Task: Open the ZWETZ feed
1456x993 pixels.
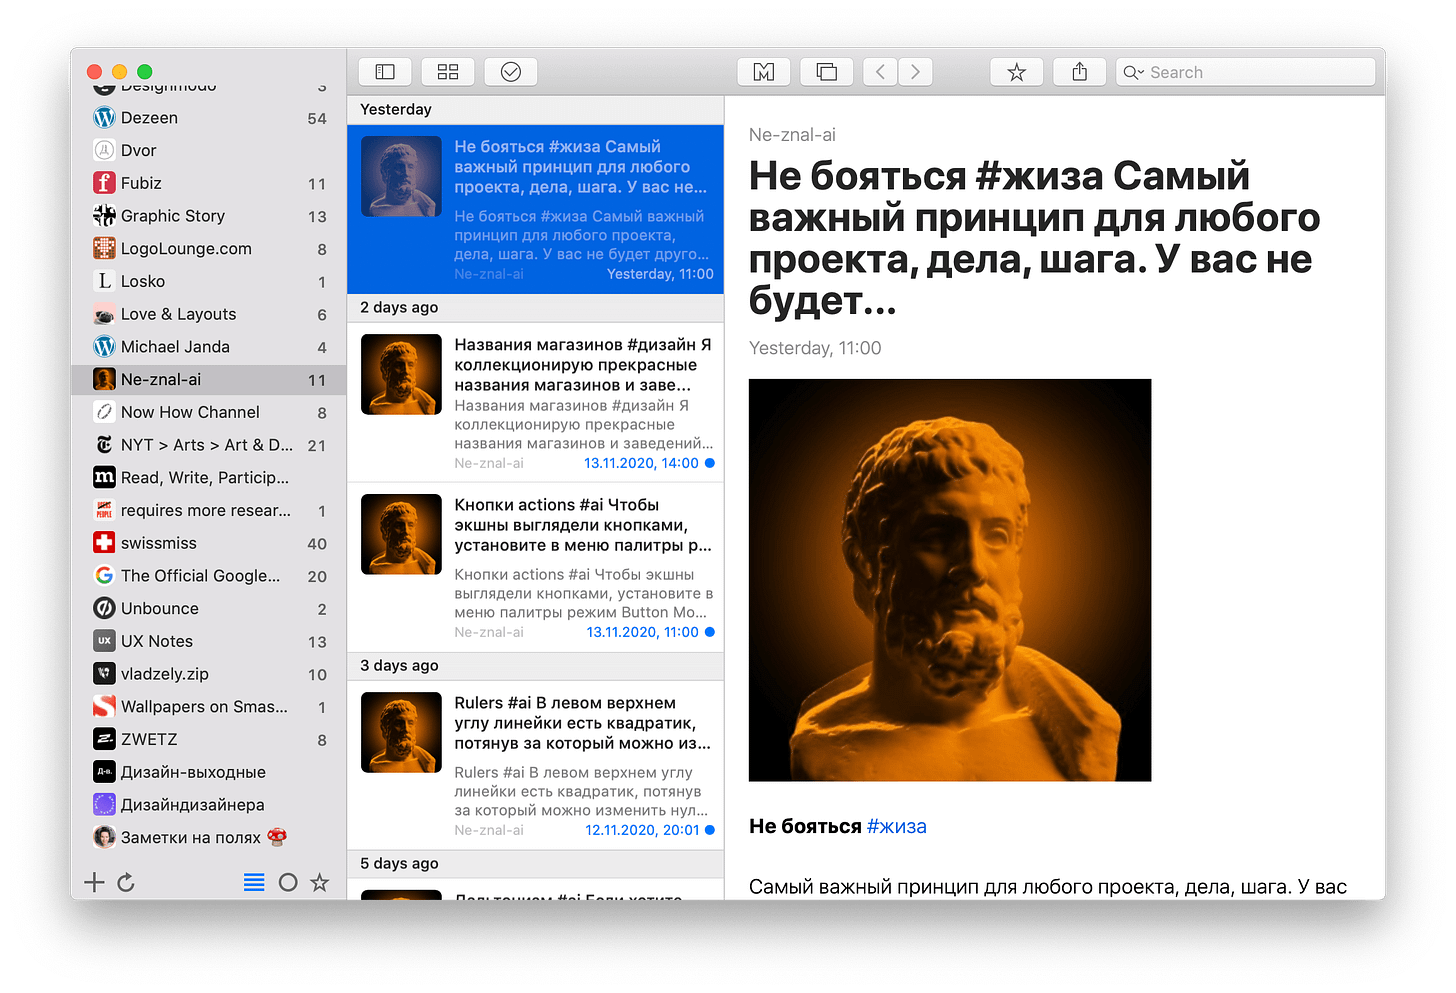Action: 209,739
